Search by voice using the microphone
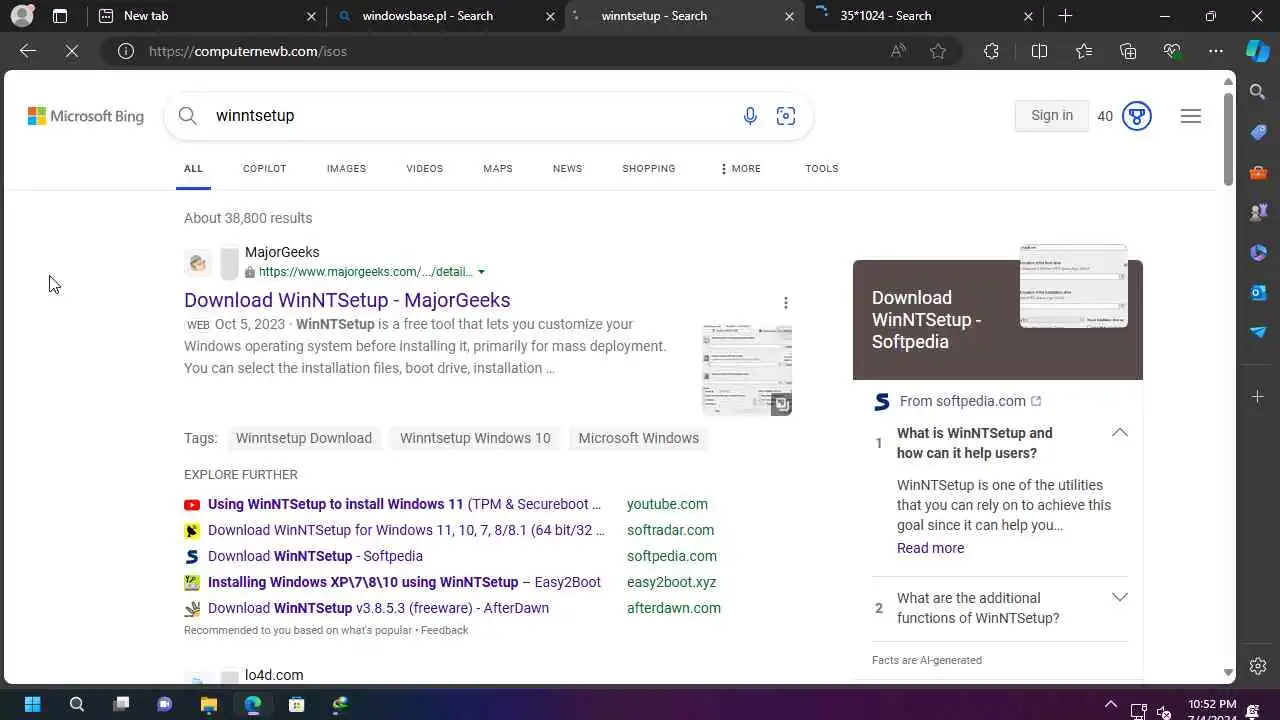This screenshot has width=1280, height=720. (750, 116)
